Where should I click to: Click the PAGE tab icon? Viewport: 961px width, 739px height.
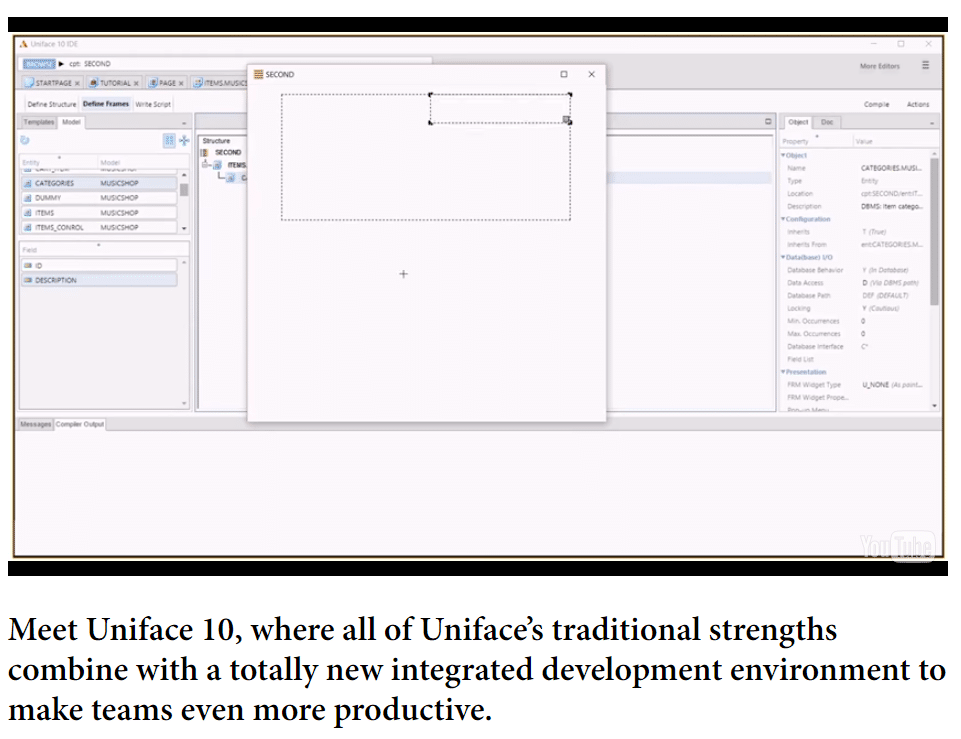coord(153,82)
